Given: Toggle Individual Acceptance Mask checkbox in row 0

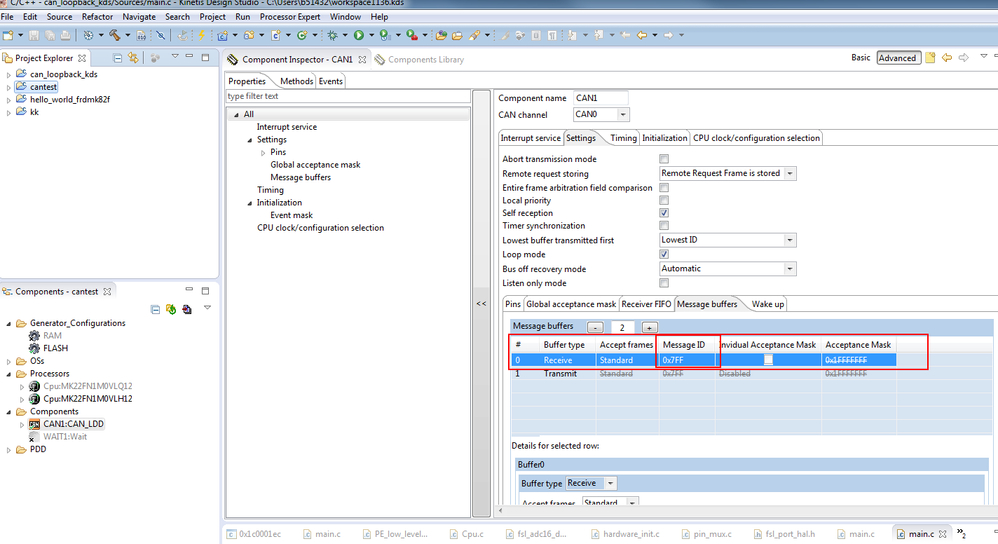Looking at the screenshot, I should (768, 360).
